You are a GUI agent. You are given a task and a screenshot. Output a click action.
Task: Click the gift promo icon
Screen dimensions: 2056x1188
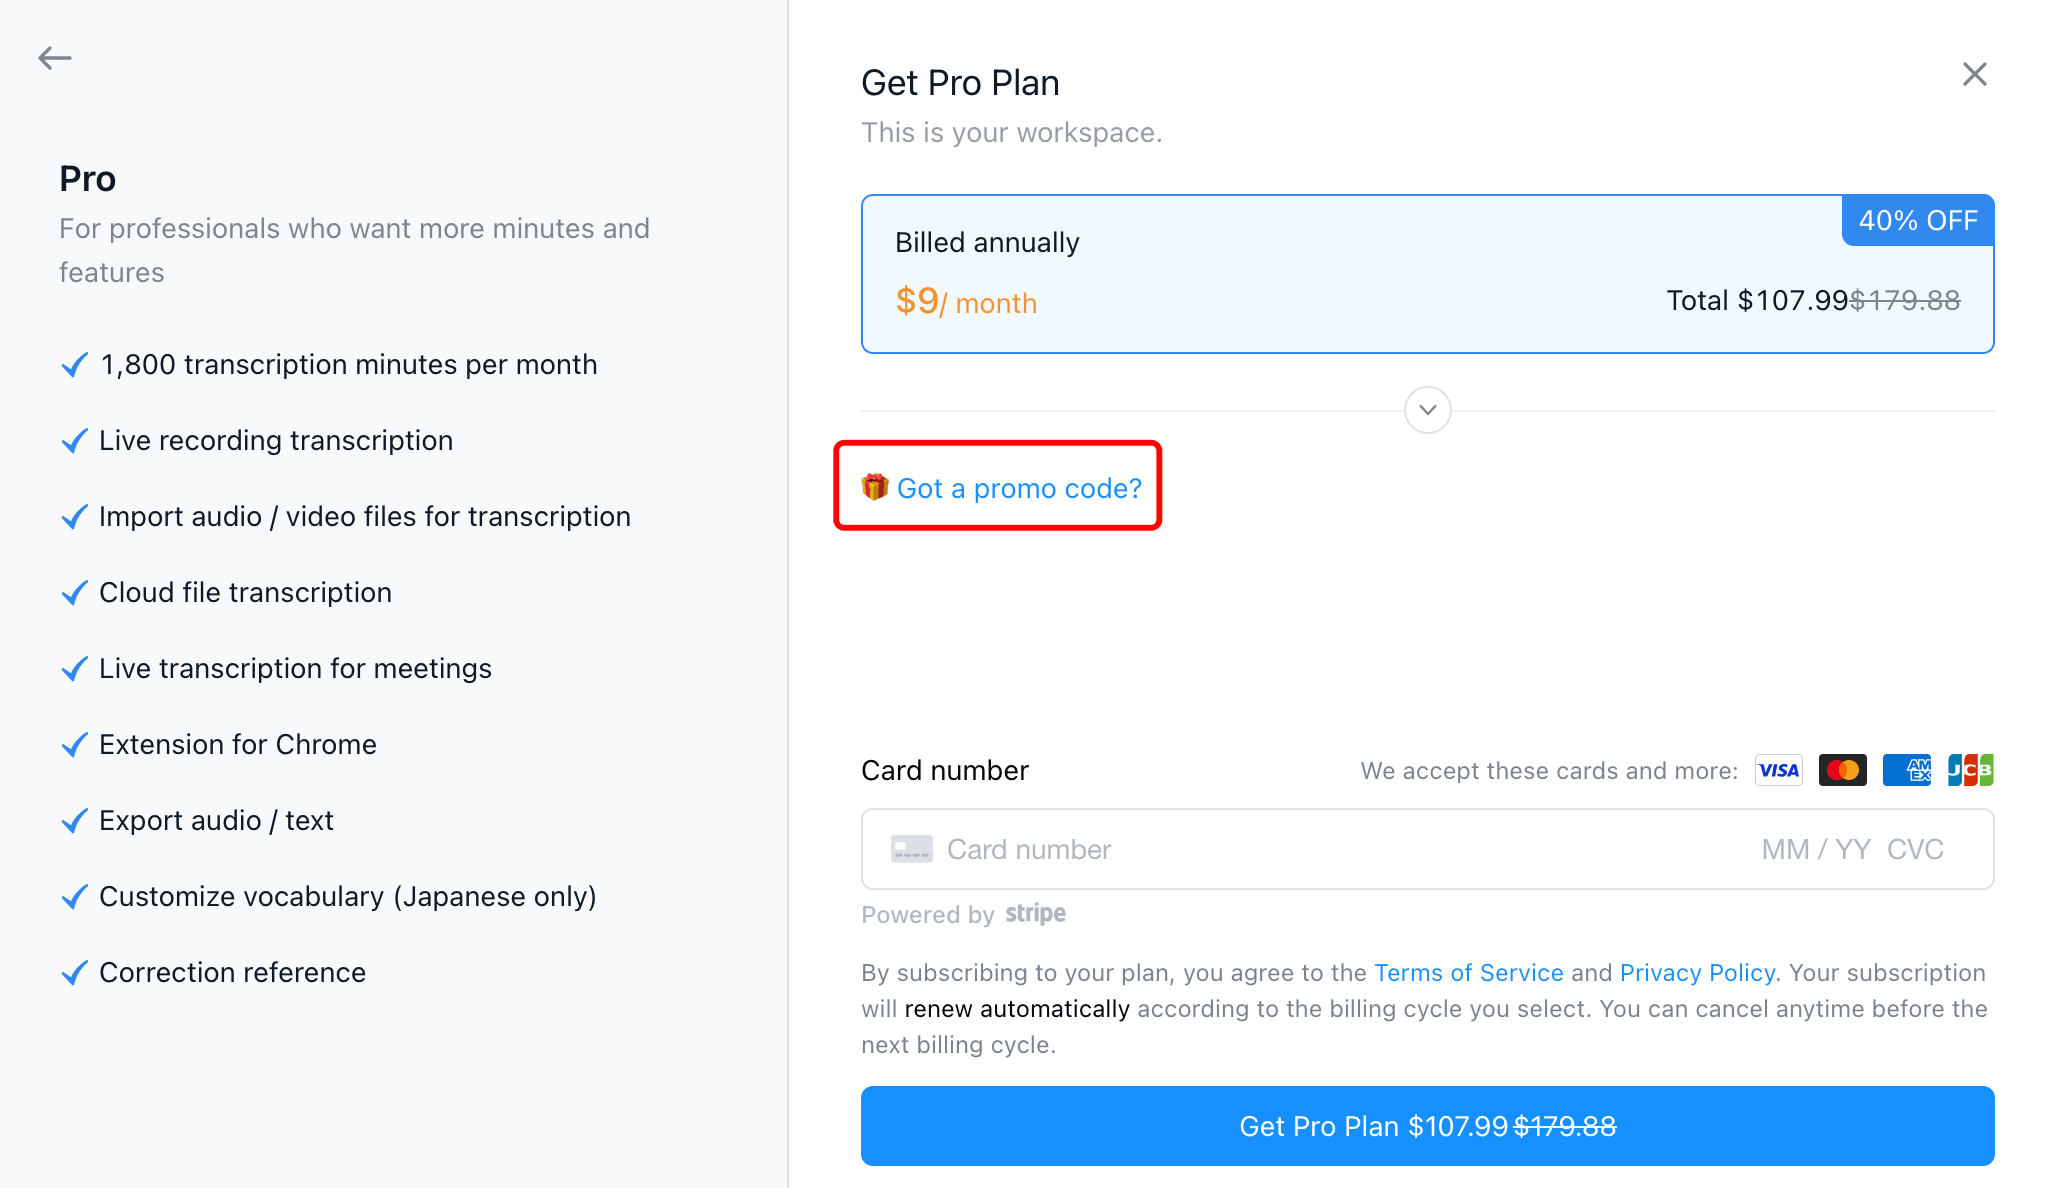click(875, 487)
